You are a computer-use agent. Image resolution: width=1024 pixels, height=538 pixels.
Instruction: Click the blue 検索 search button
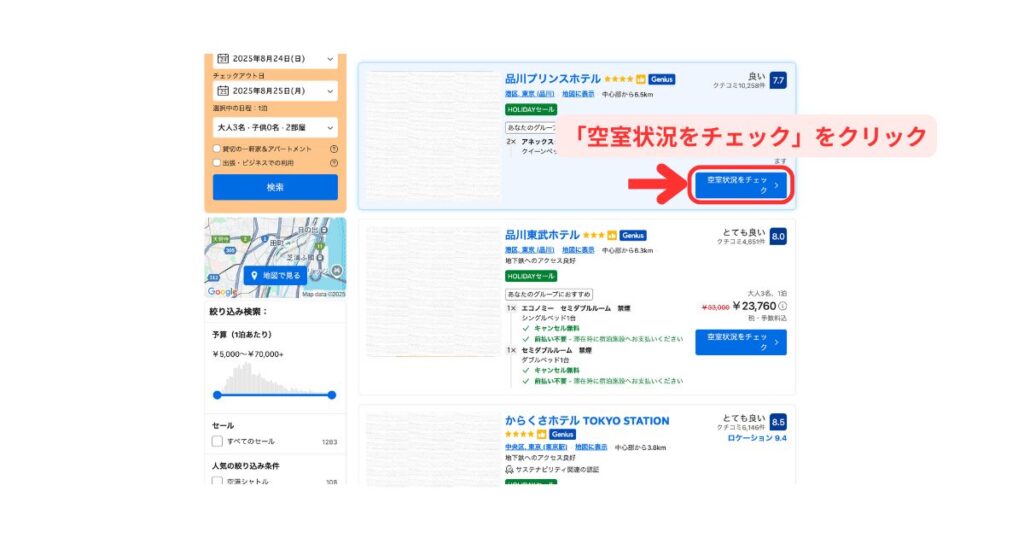pyautogui.click(x=275, y=187)
